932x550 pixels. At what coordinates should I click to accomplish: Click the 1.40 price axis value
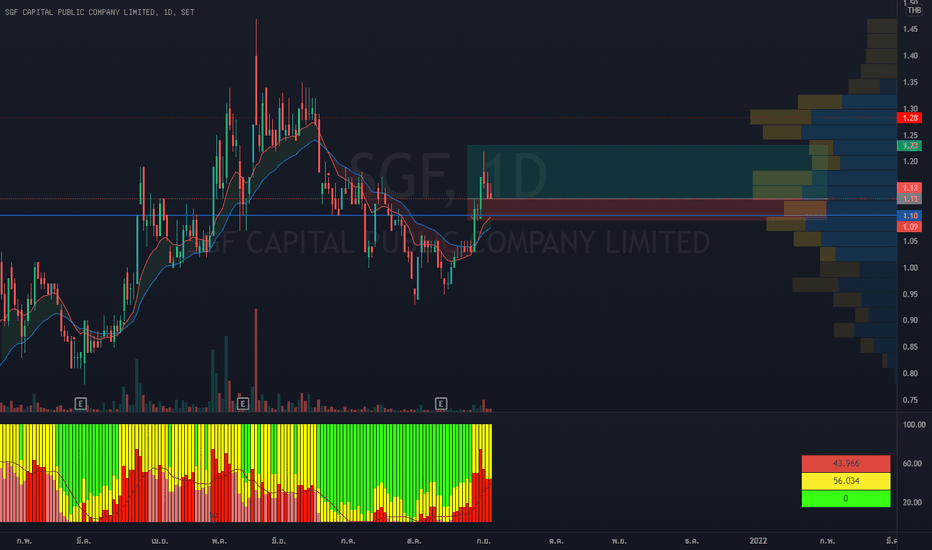point(910,56)
